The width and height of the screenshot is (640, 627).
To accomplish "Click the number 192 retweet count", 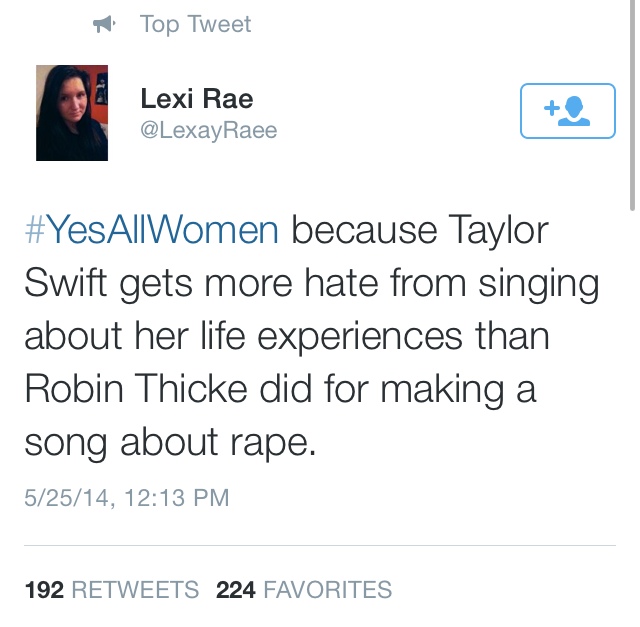I will [x=43, y=590].
